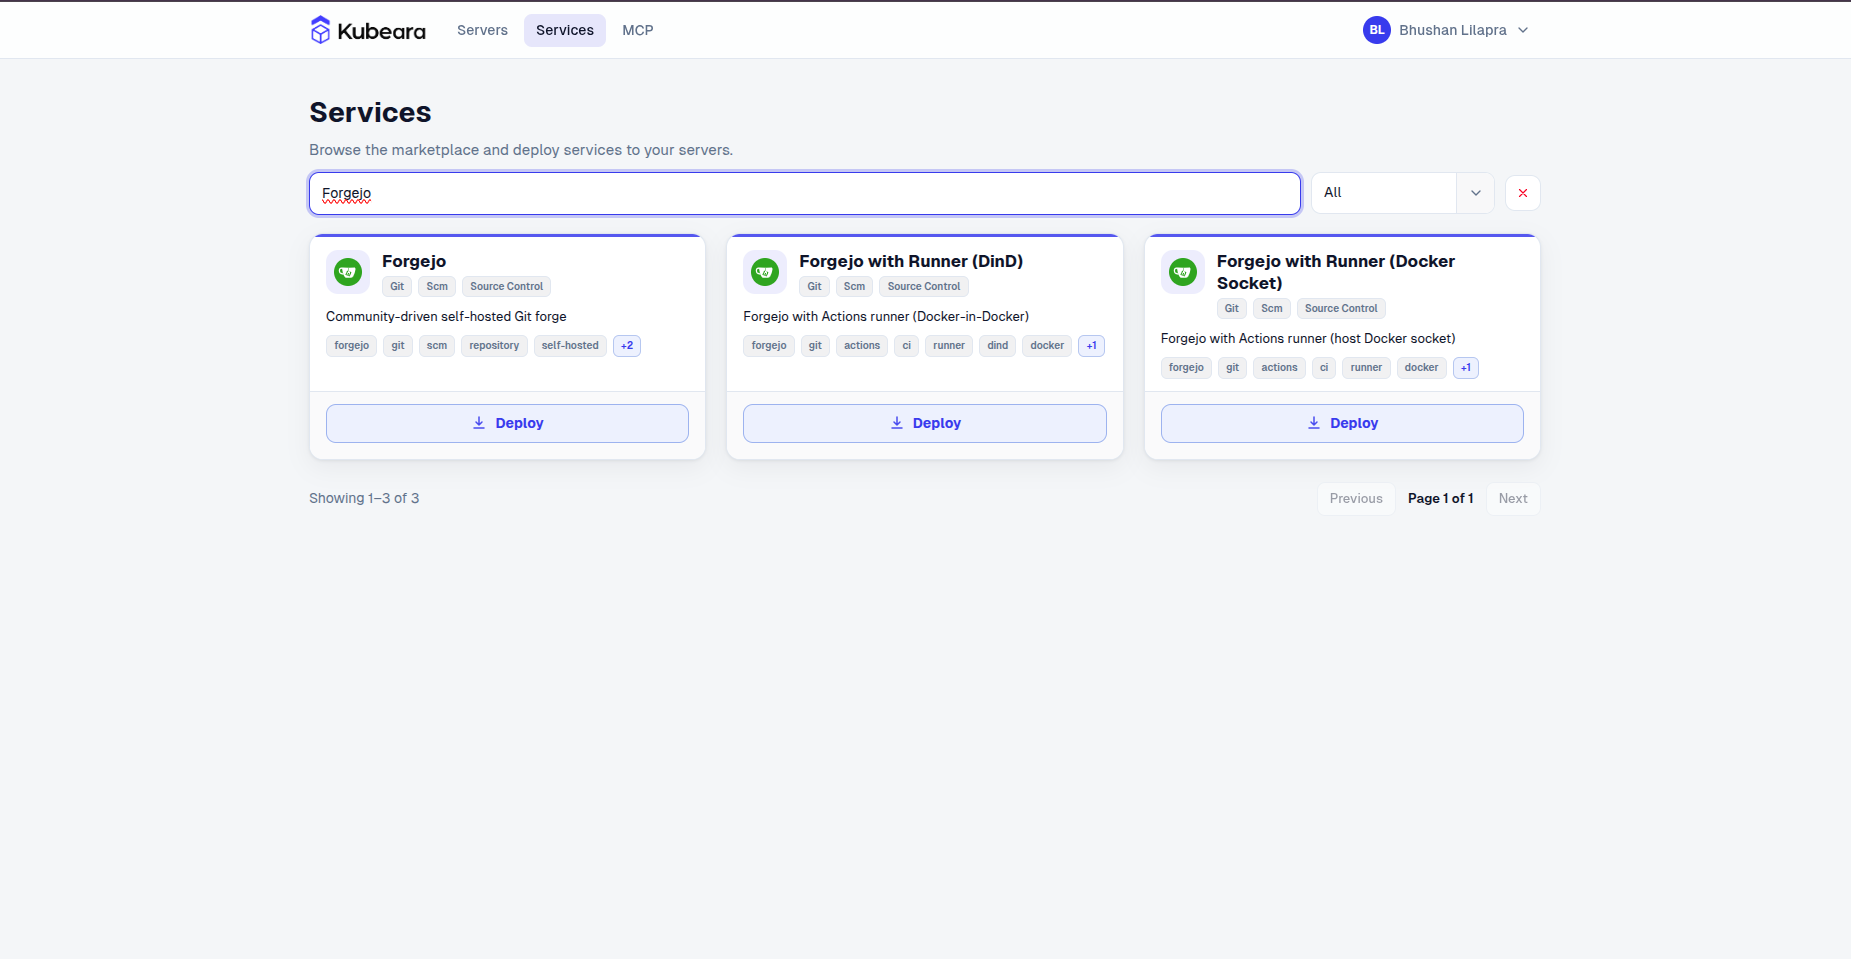Expand the +2 tags on the Forgejo card

[627, 346]
